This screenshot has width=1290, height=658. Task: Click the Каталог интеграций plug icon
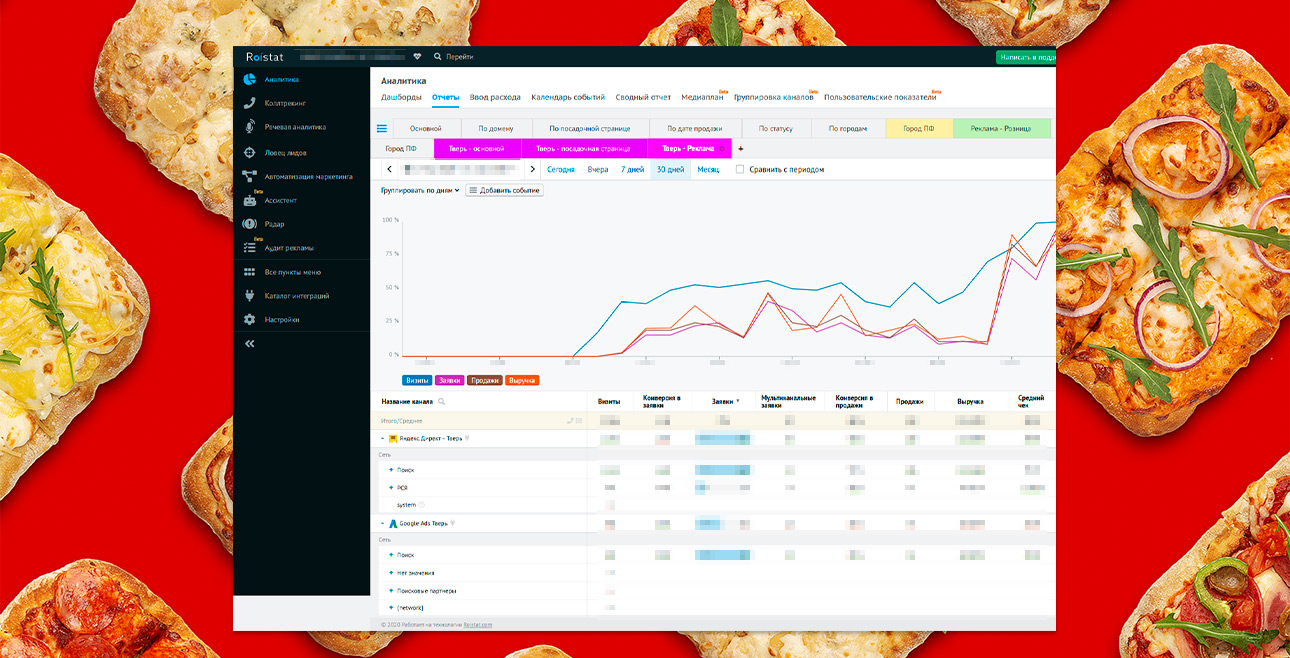[x=250, y=296]
